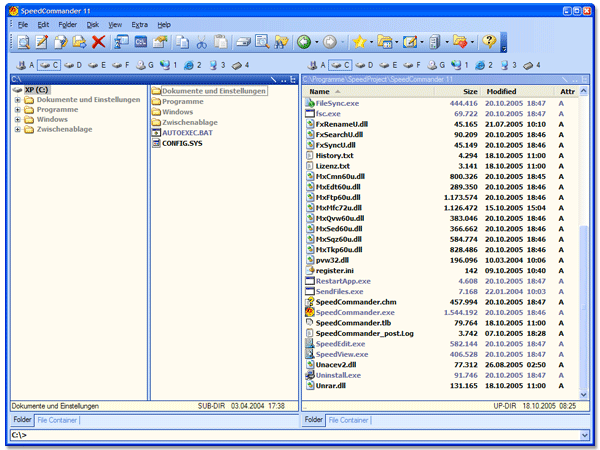This screenshot has width=600, height=450.
Task: Click the red X Delete icon
Action: 98,42
